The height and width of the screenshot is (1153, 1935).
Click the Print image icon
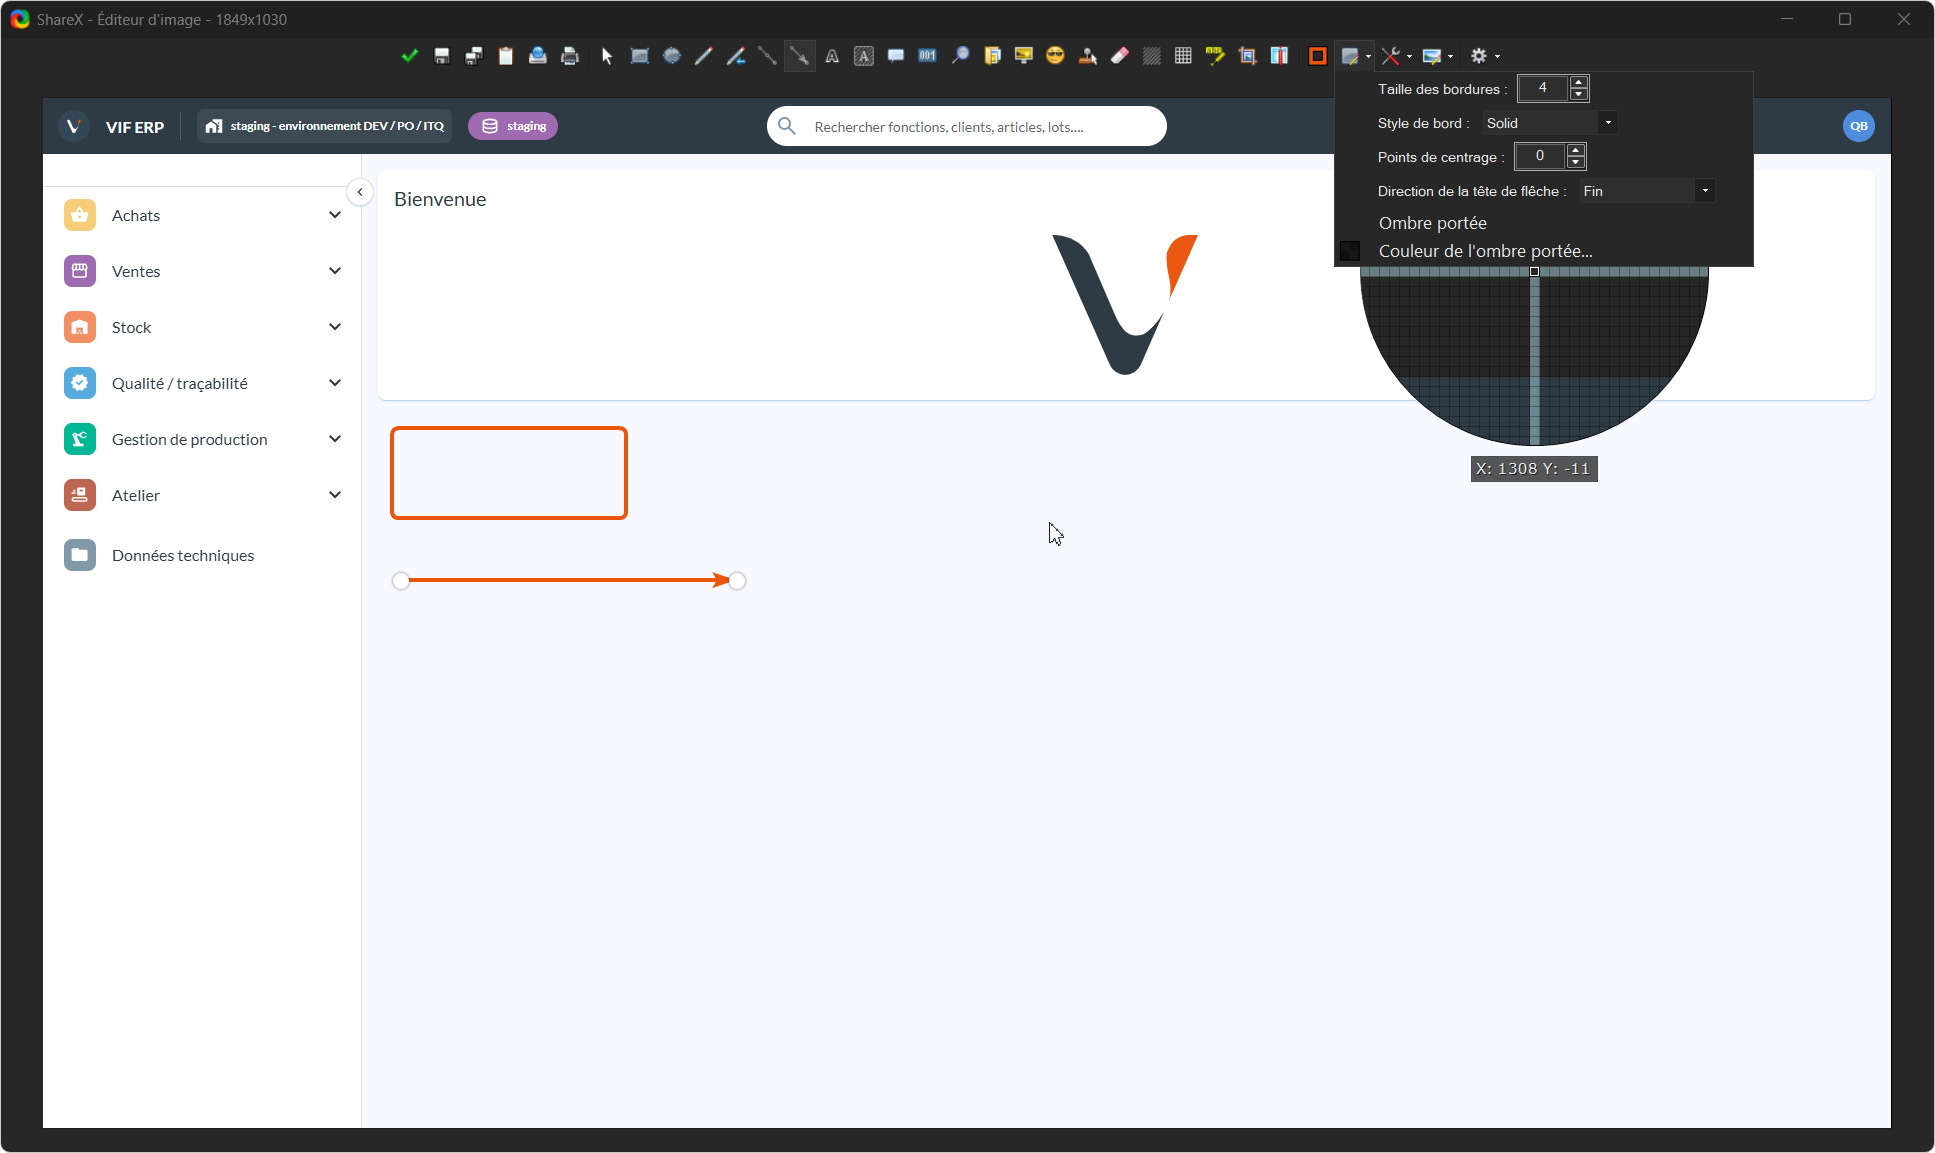[x=570, y=56]
